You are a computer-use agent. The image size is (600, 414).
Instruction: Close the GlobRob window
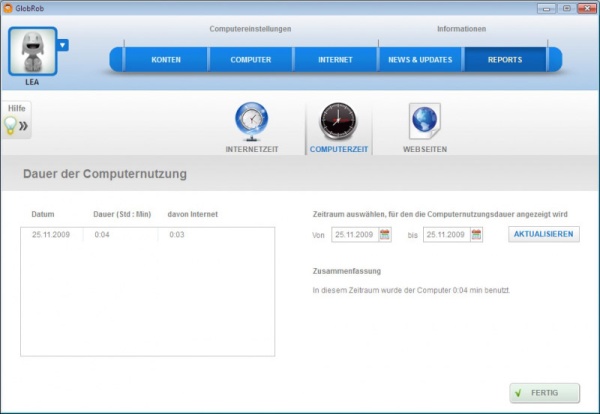click(x=587, y=8)
